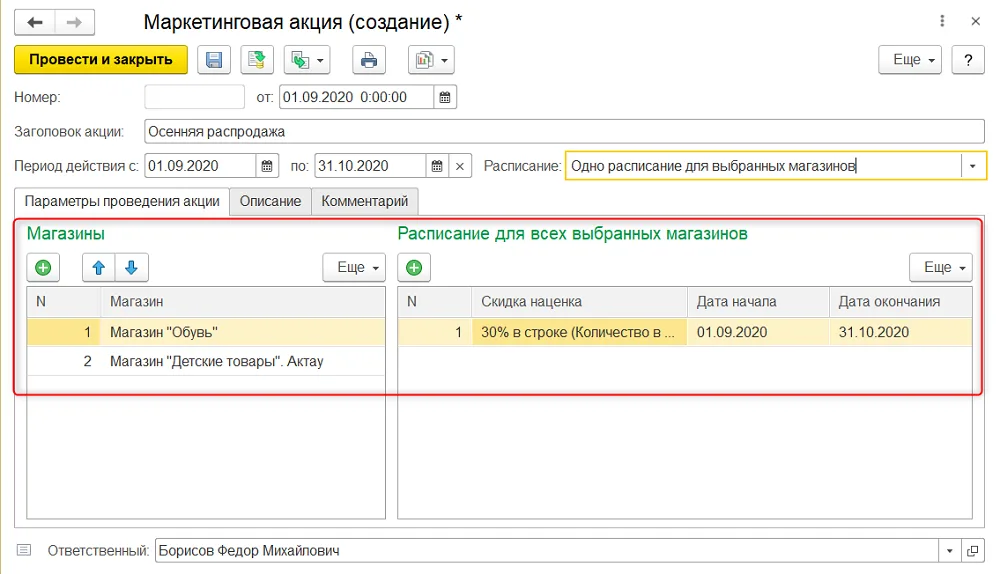Image resolution: width=1000 pixels, height=574 pixels.
Task: Focus the Номер input field
Action: [x=195, y=97]
